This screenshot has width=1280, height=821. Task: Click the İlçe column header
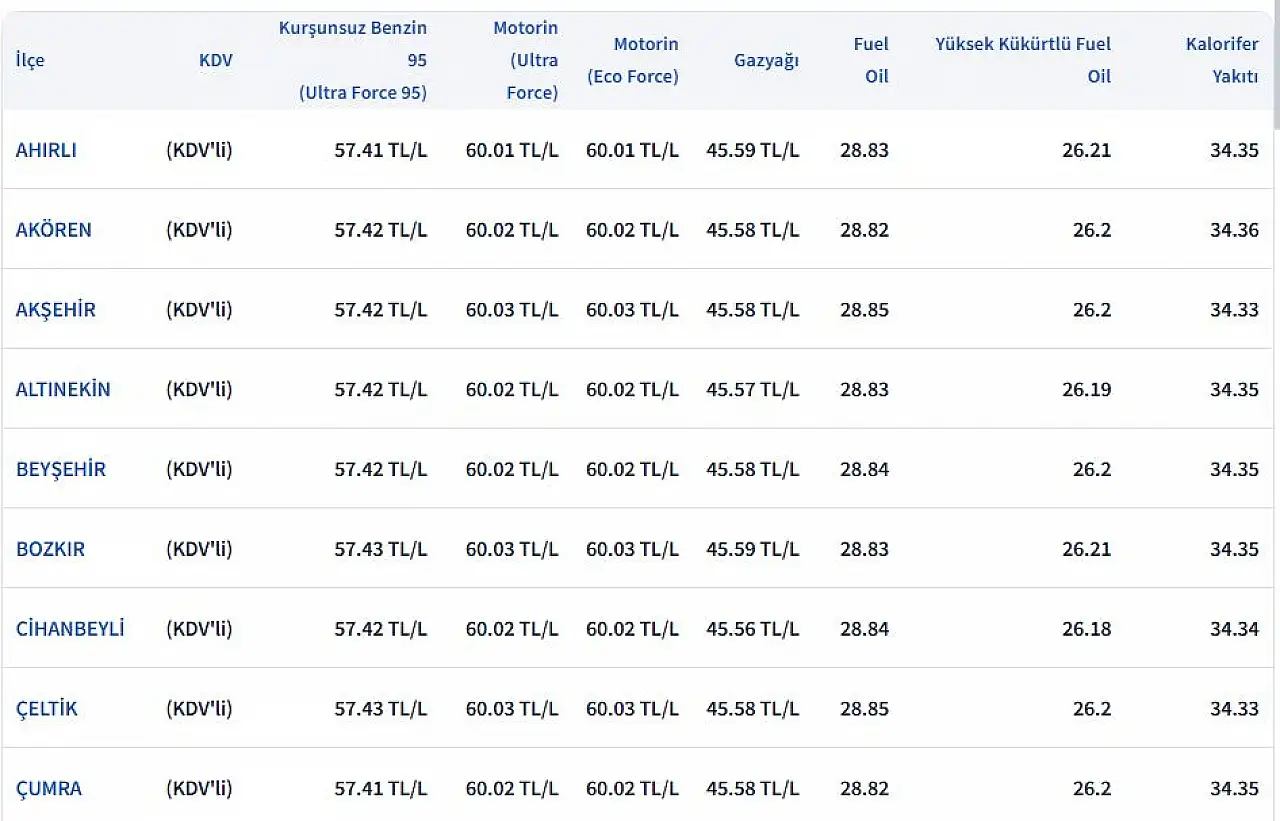point(30,60)
